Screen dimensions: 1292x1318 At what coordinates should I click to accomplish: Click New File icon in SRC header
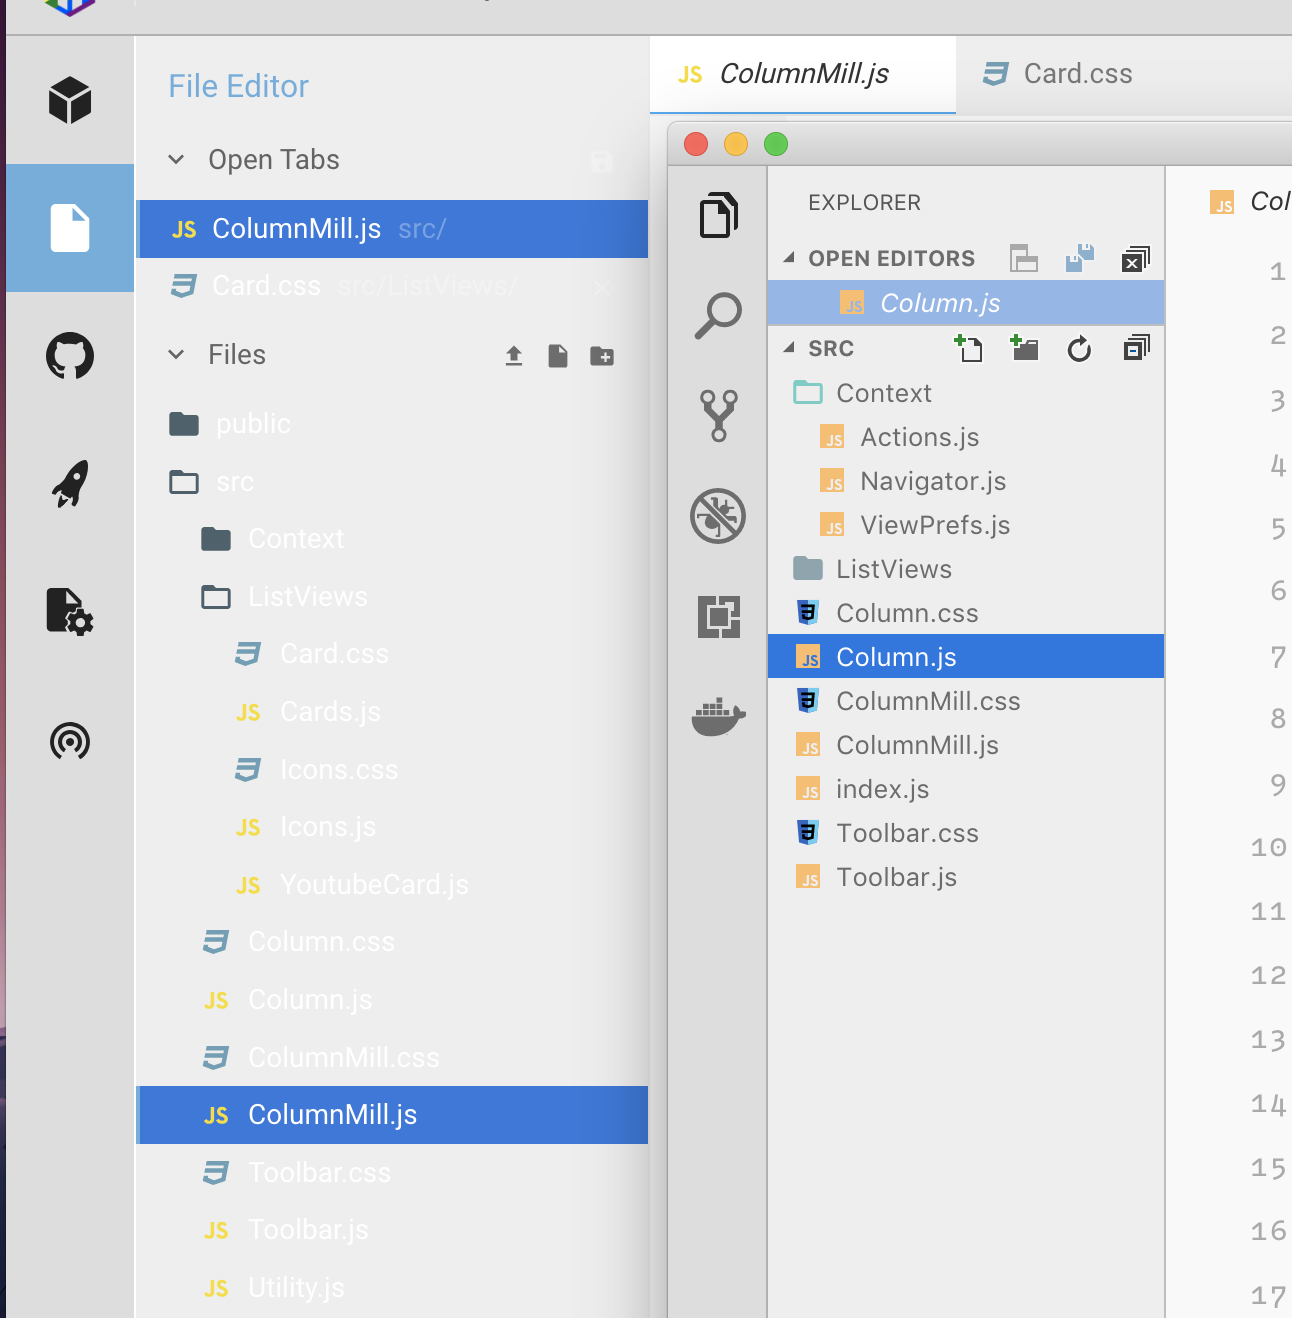pos(969,348)
